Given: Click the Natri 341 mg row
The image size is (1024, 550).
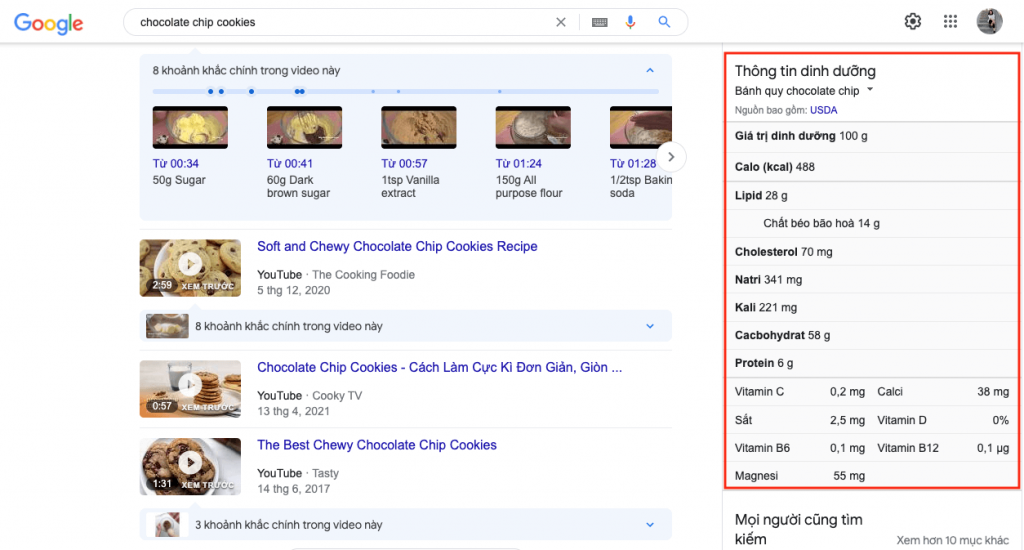Looking at the screenshot, I should tap(871, 280).
